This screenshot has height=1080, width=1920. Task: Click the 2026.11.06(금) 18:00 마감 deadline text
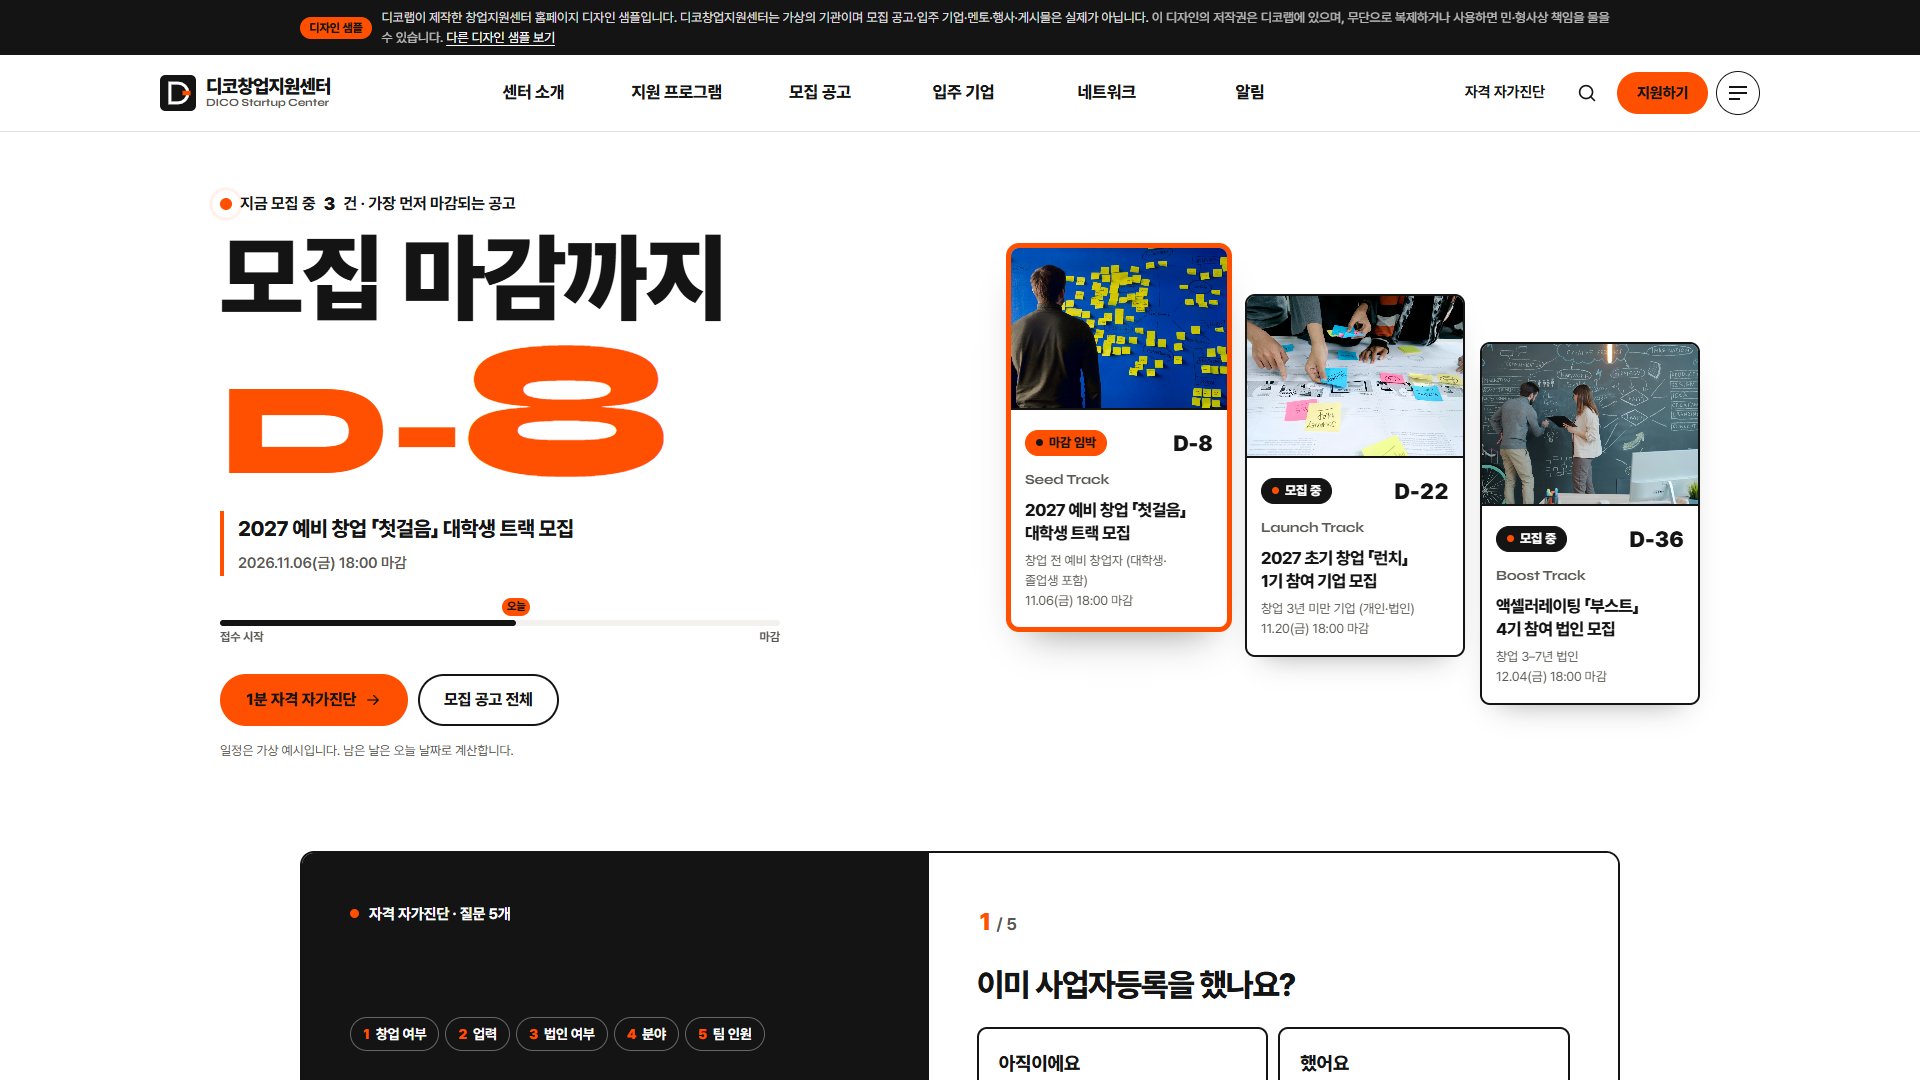tap(322, 563)
